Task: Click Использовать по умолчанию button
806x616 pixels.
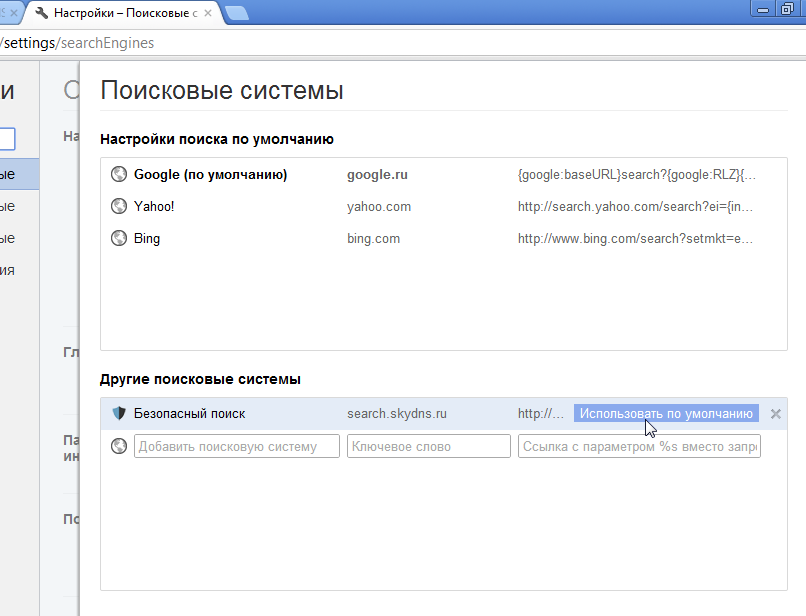Action: [666, 413]
